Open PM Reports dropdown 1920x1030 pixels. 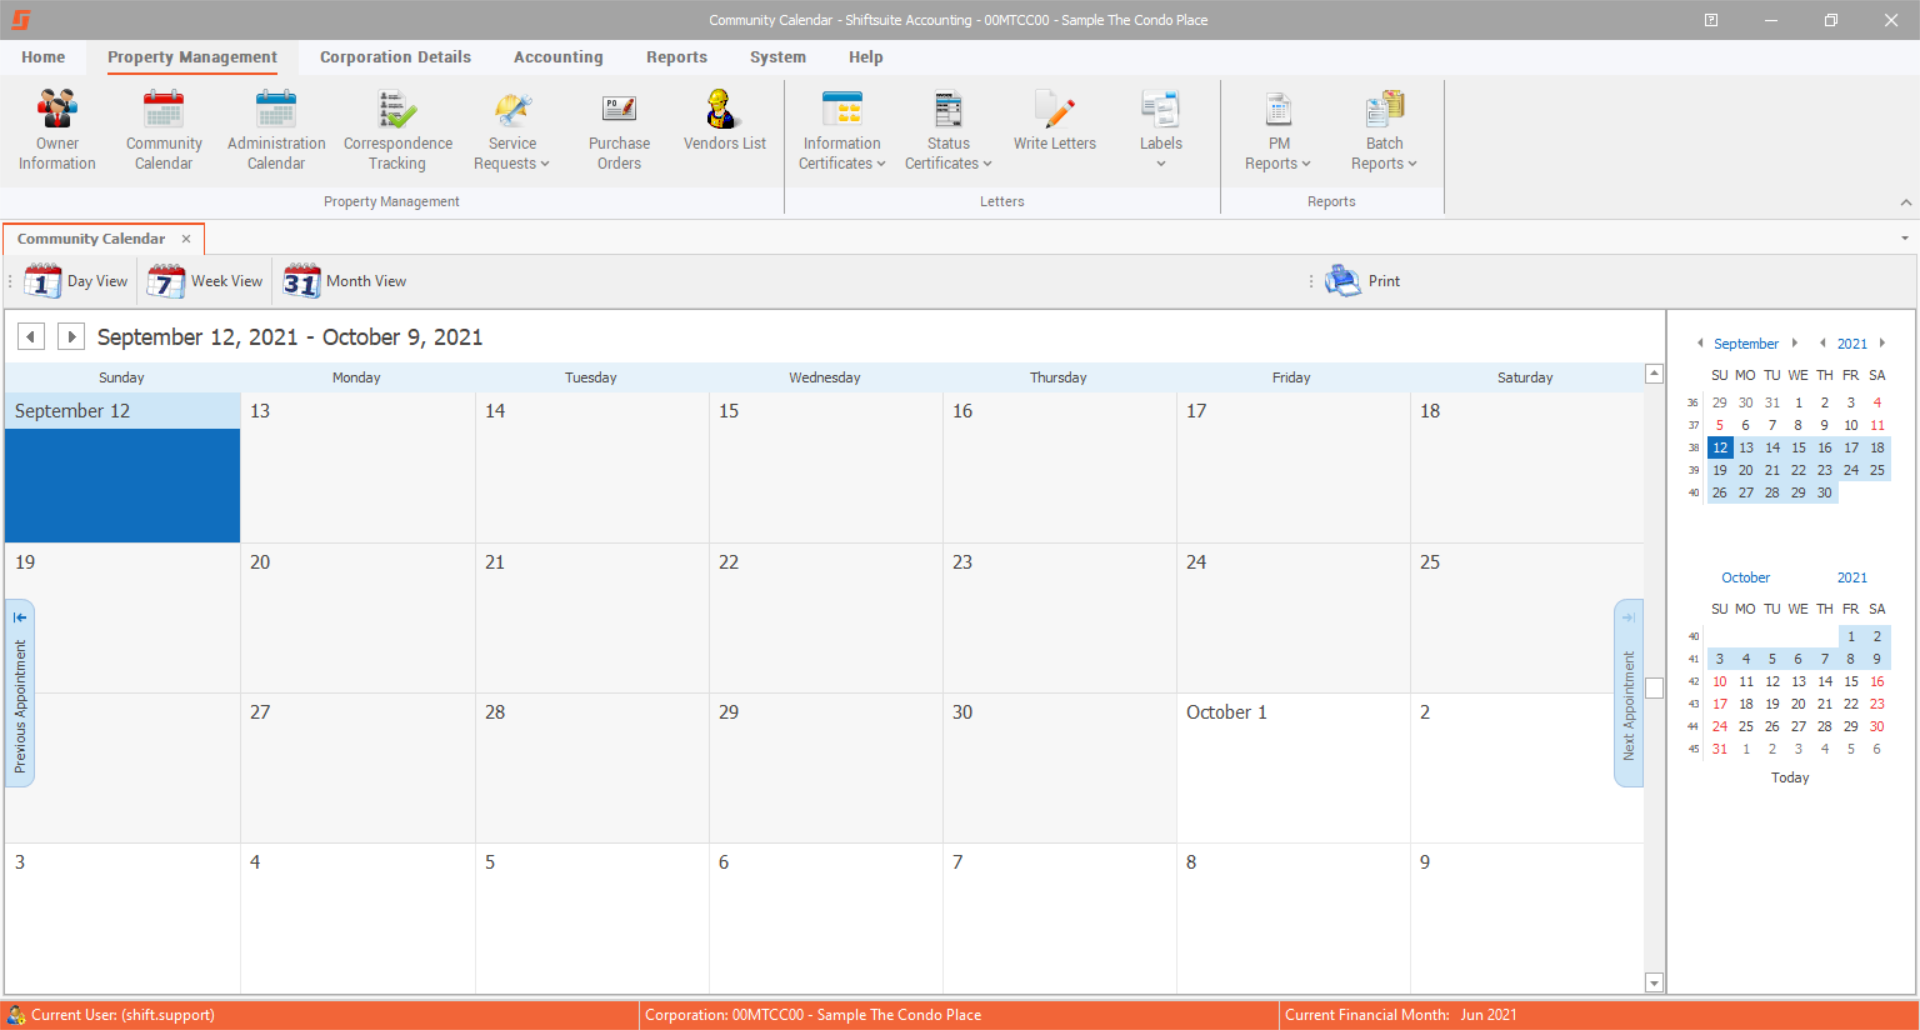1278,131
